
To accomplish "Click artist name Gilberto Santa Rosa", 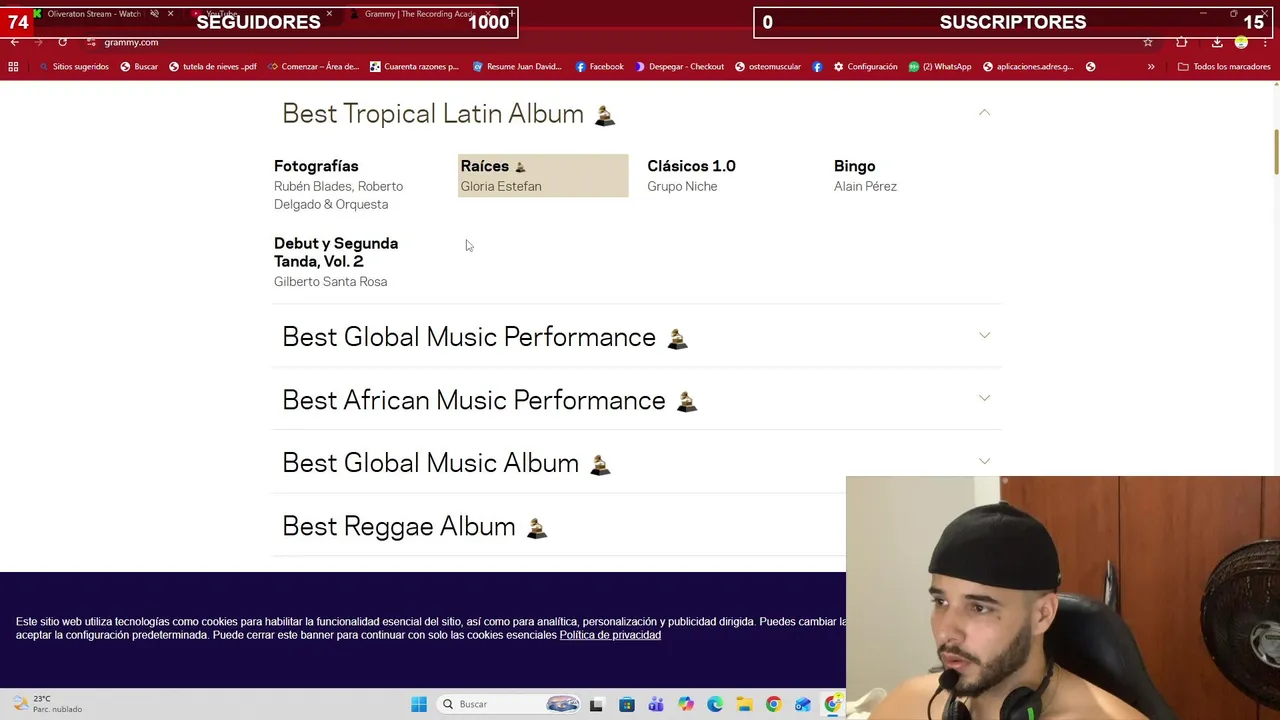I will [330, 282].
